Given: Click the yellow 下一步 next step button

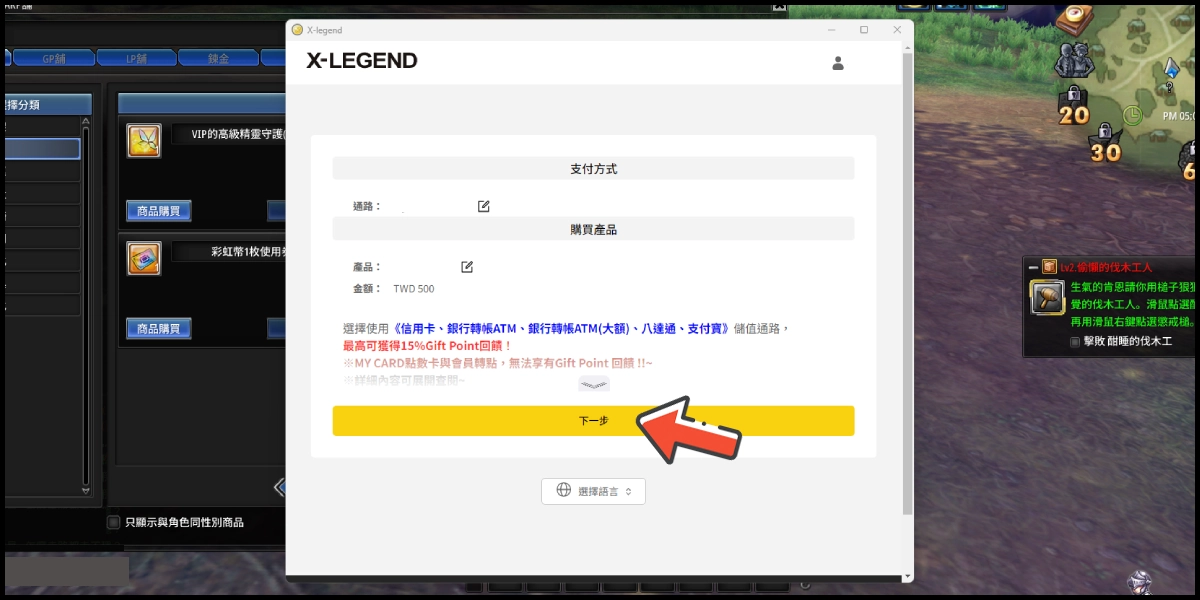Looking at the screenshot, I should (x=593, y=421).
